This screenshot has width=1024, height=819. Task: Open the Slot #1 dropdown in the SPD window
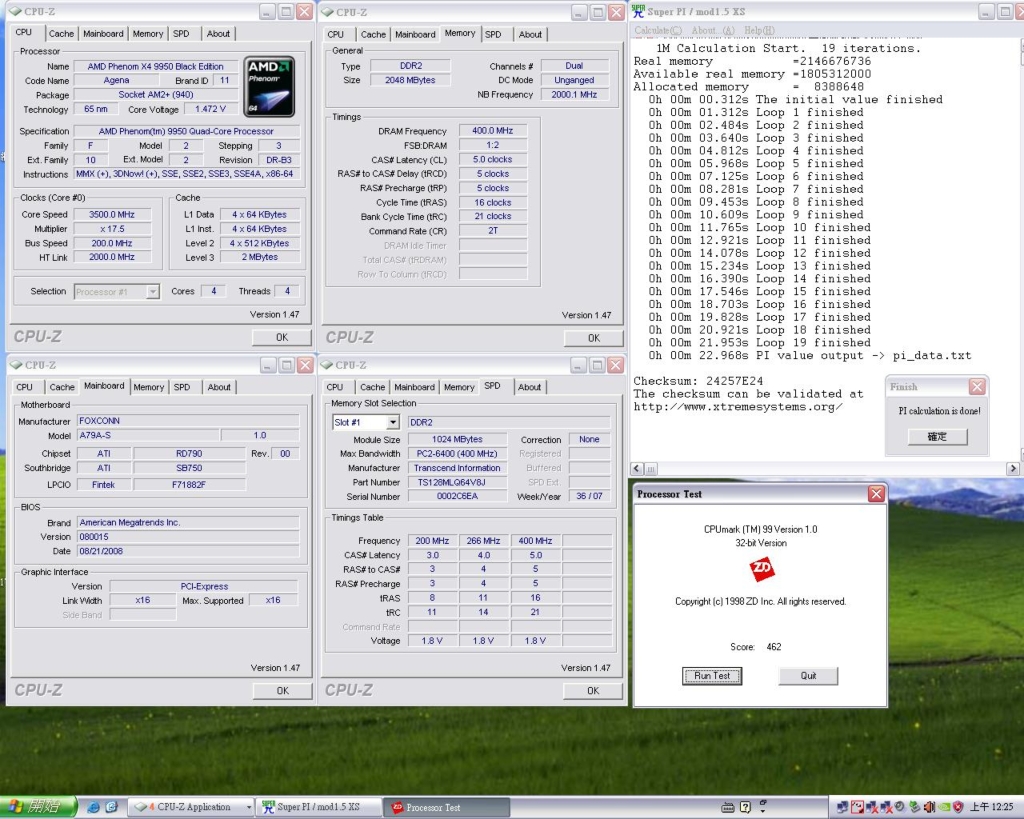(x=392, y=423)
